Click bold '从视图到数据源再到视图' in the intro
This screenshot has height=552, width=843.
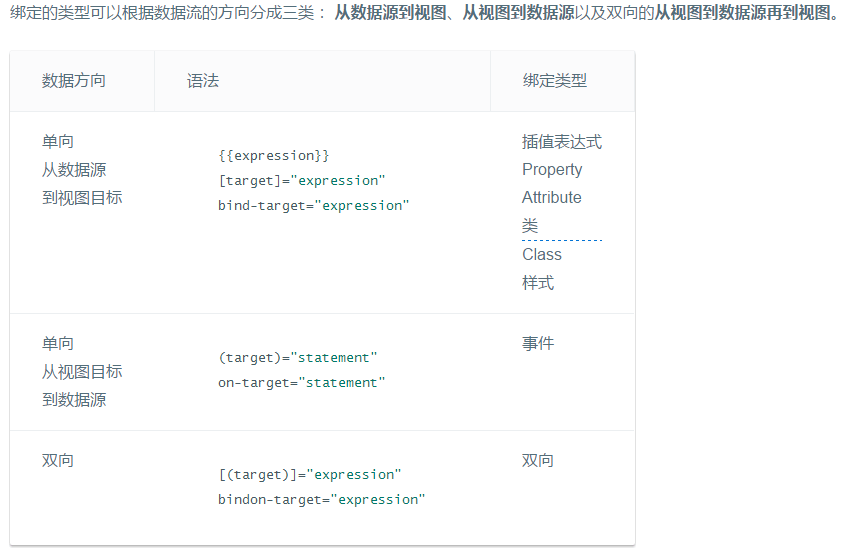(742, 12)
